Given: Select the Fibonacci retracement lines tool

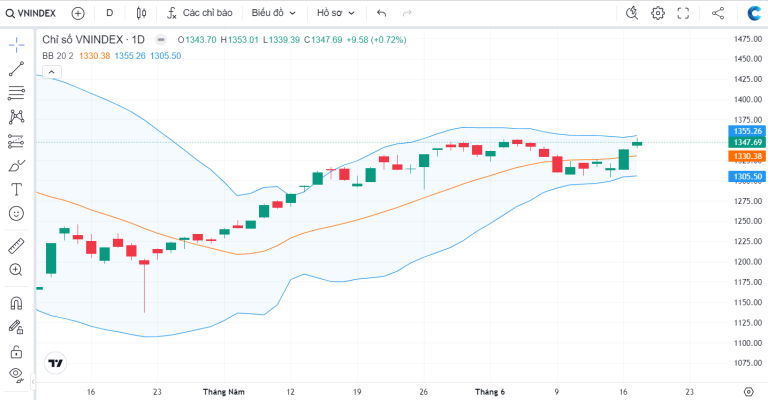Looking at the screenshot, I should 16,93.
